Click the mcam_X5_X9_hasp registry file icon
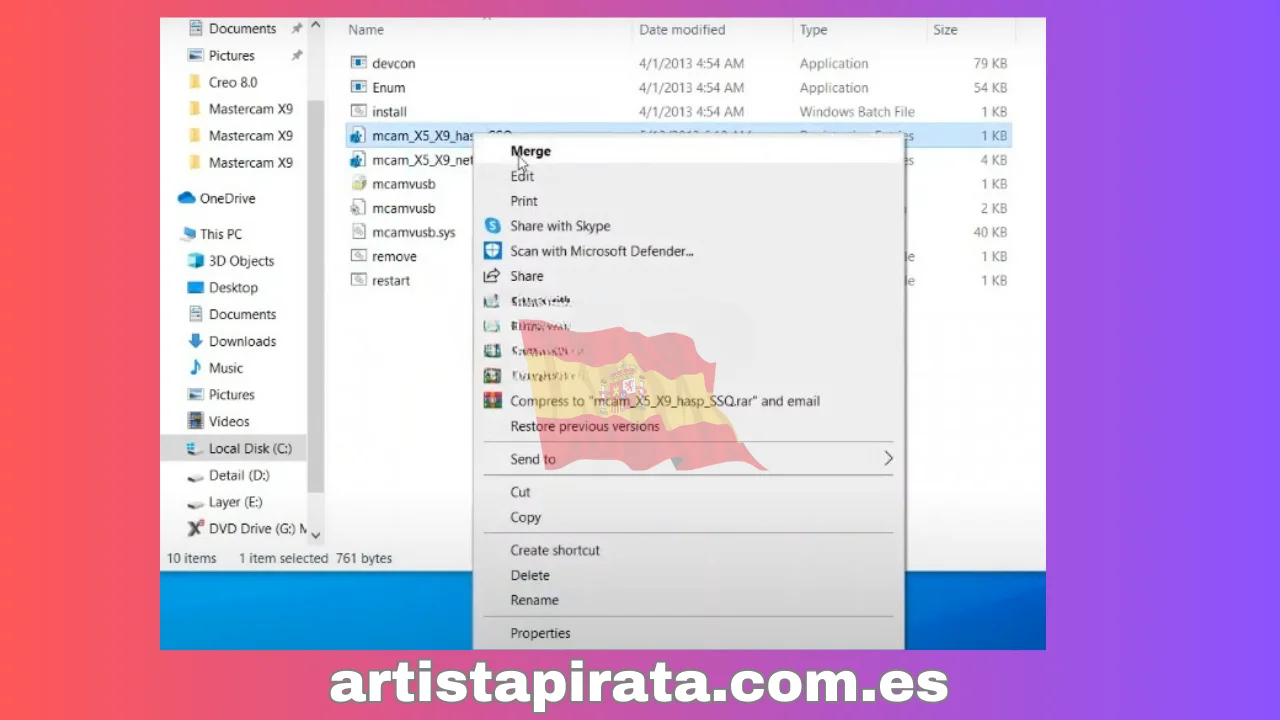 (359, 135)
